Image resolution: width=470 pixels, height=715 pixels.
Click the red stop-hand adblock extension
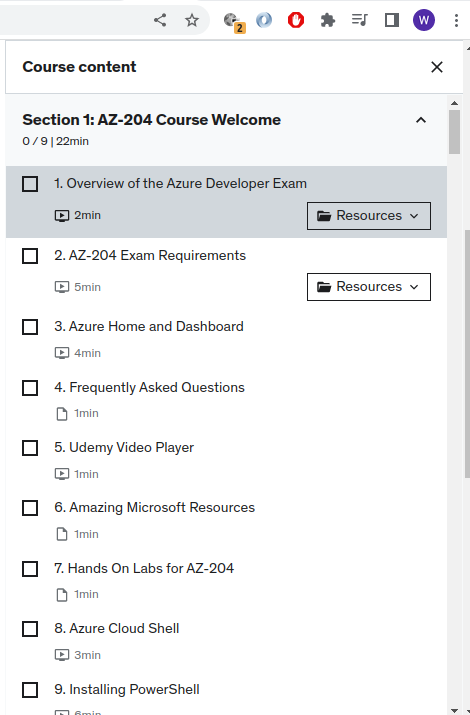tap(296, 20)
